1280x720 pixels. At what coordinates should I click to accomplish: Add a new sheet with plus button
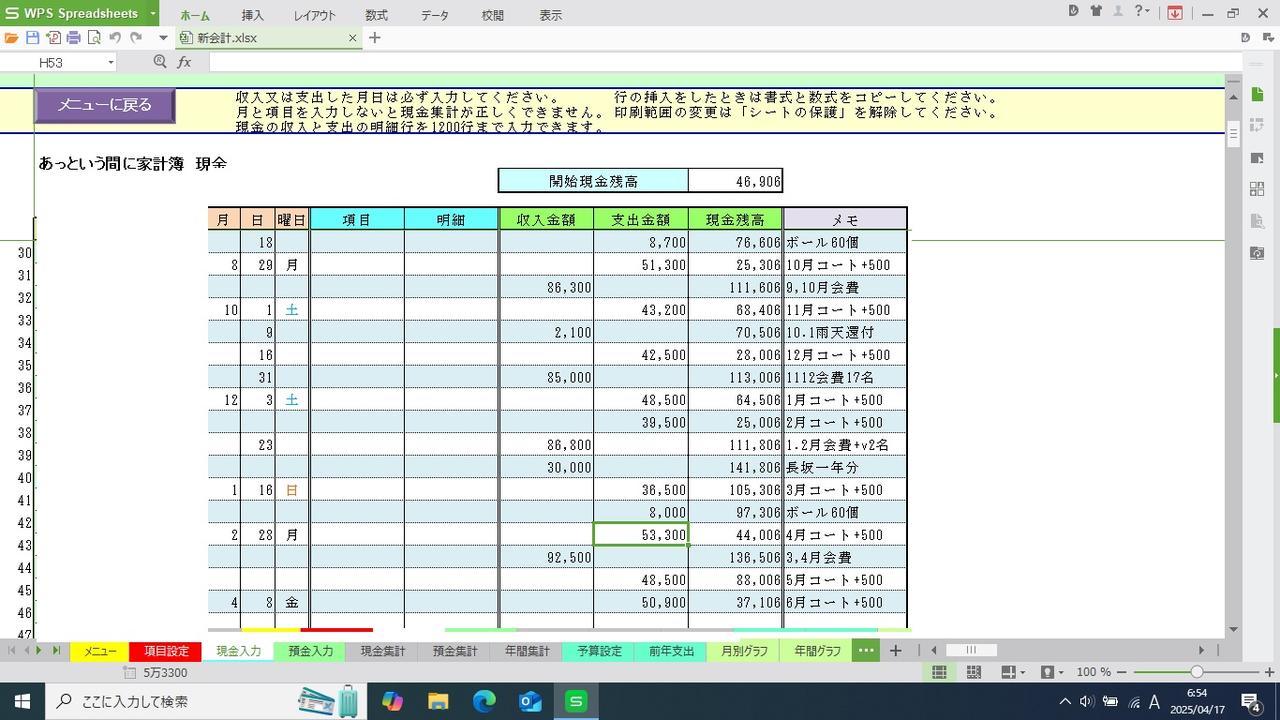coord(896,651)
